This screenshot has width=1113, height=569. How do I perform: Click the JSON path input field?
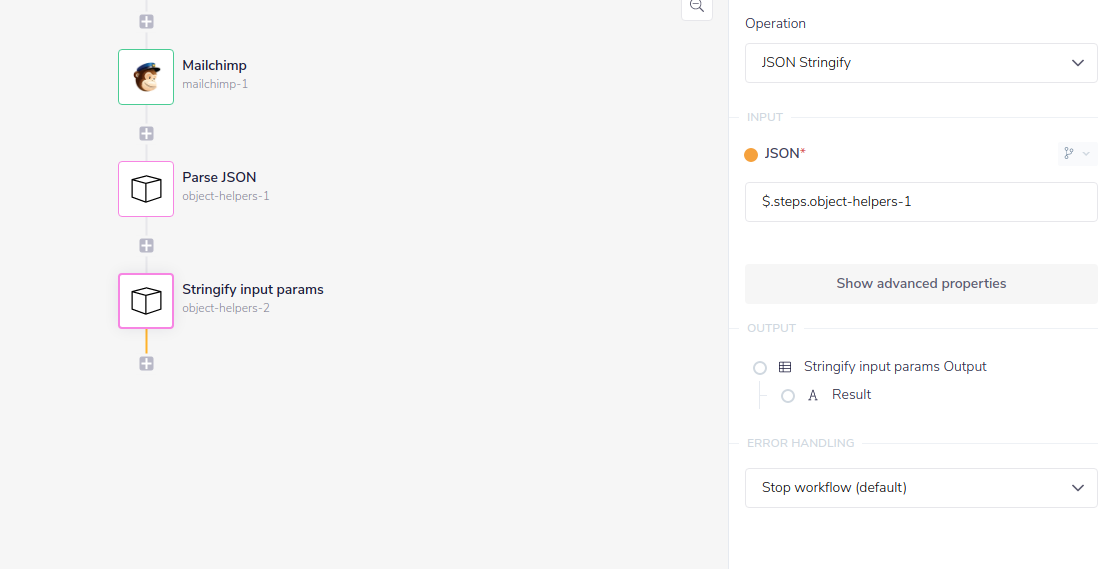point(921,202)
